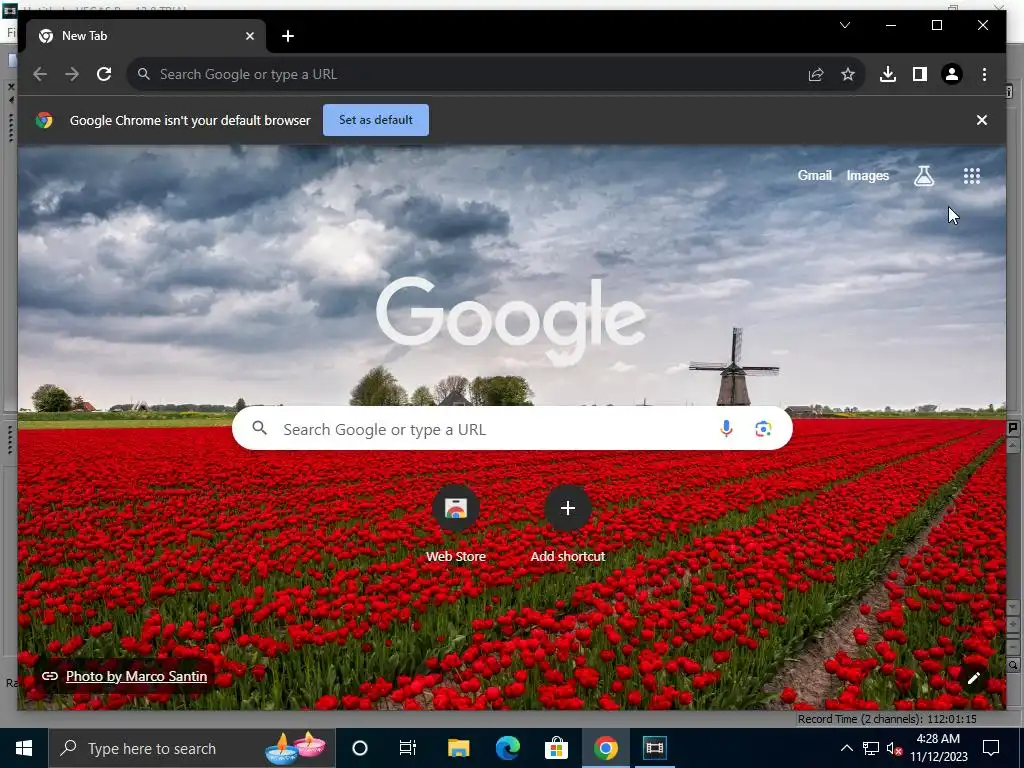Click the magnifier icon in search box
This screenshot has height=768, width=1024.
260,428
